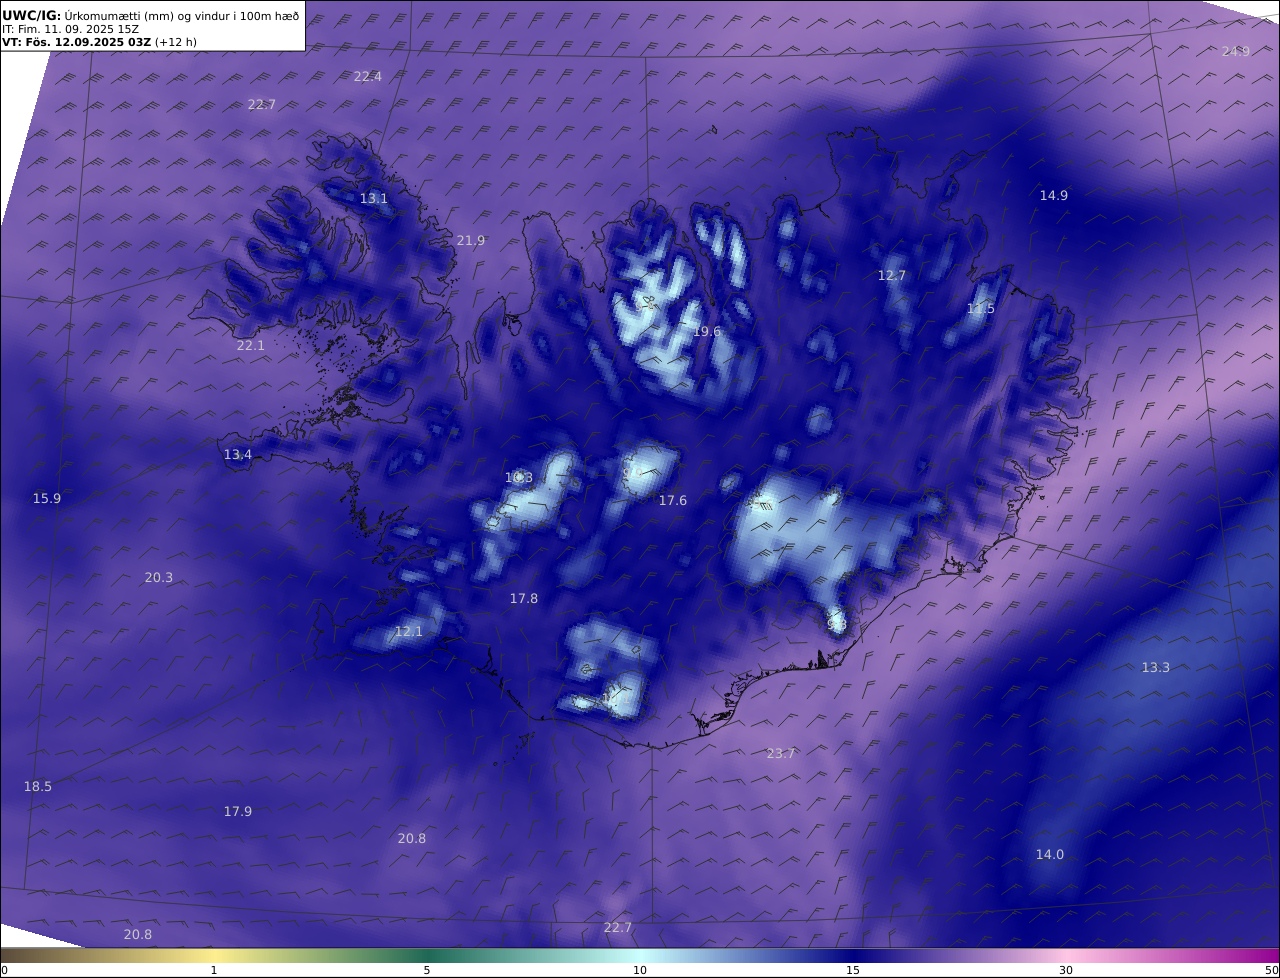Select the 17.6 value label
Screen dimensions: 1280x978
tap(673, 500)
